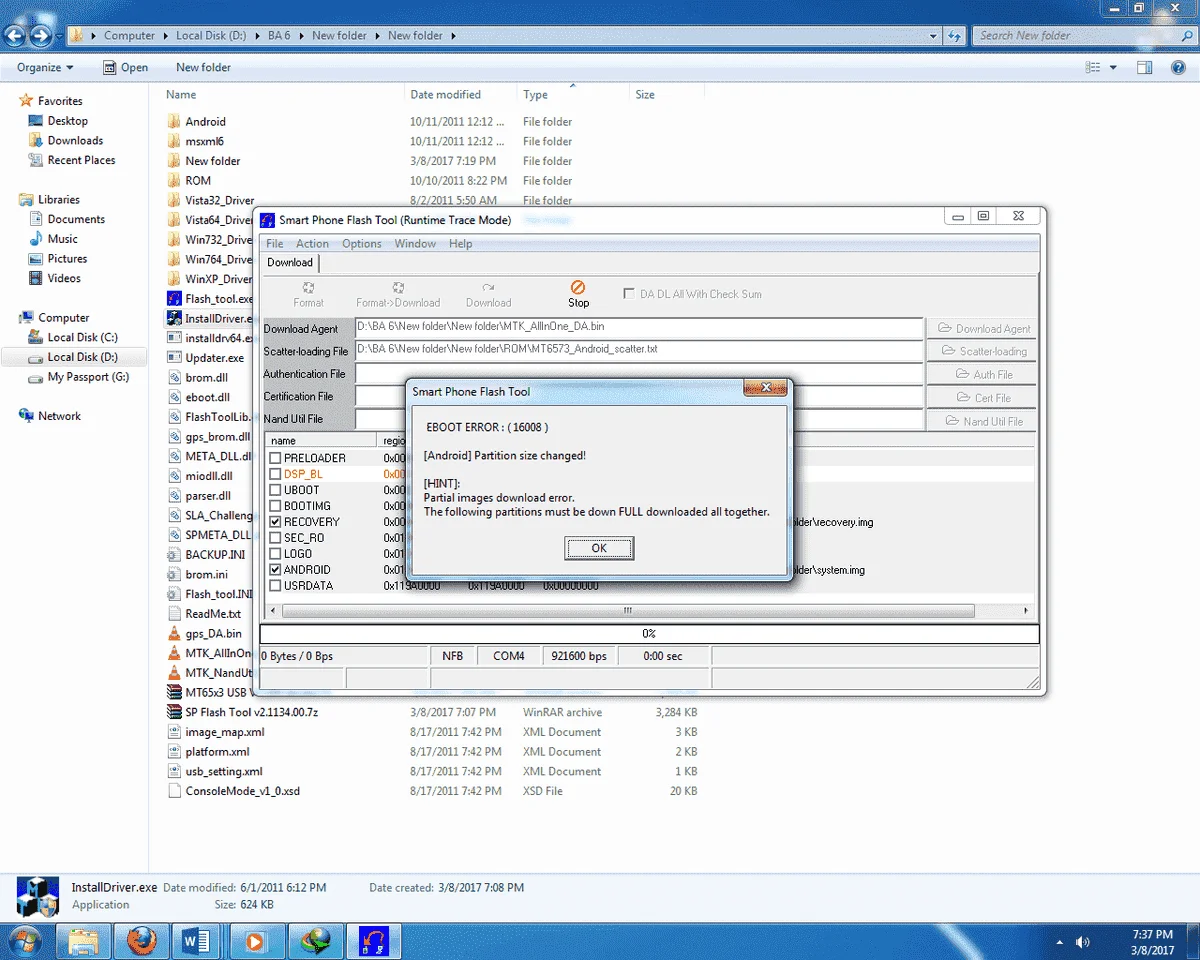Open Microsoft Word from the taskbar
The width and height of the screenshot is (1200, 960).
click(x=198, y=941)
